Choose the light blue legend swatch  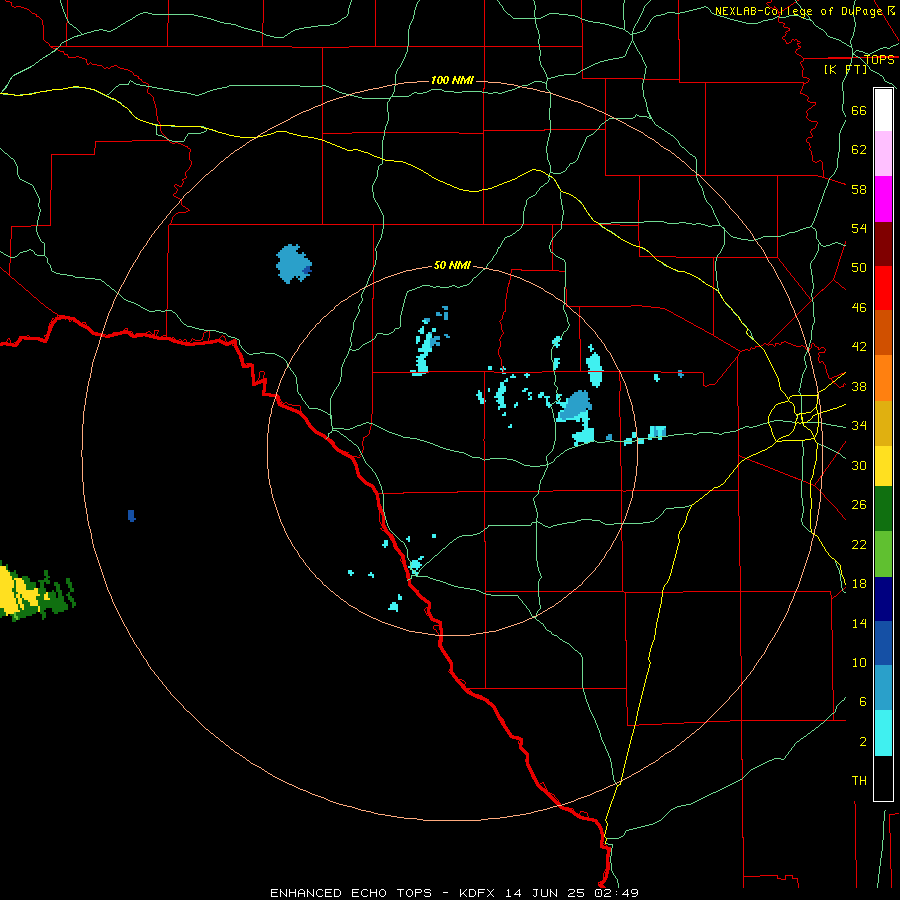click(883, 688)
